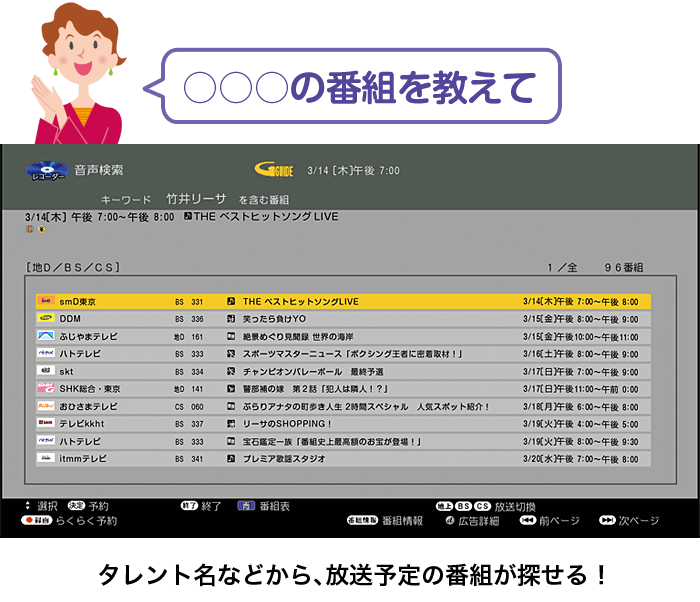This screenshot has height=602, width=700.
Task: Select 警部補の嫁 第2話 row
Action: (x=343, y=389)
